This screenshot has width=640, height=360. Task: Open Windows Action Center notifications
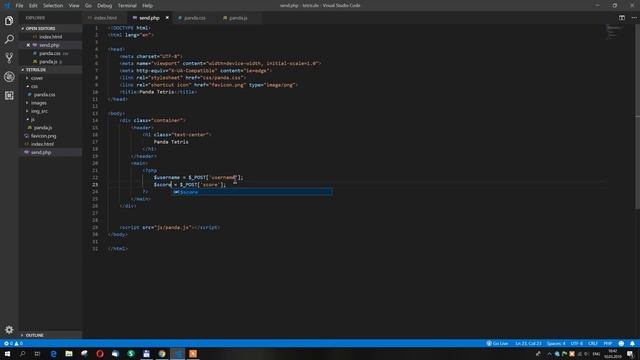(631, 353)
